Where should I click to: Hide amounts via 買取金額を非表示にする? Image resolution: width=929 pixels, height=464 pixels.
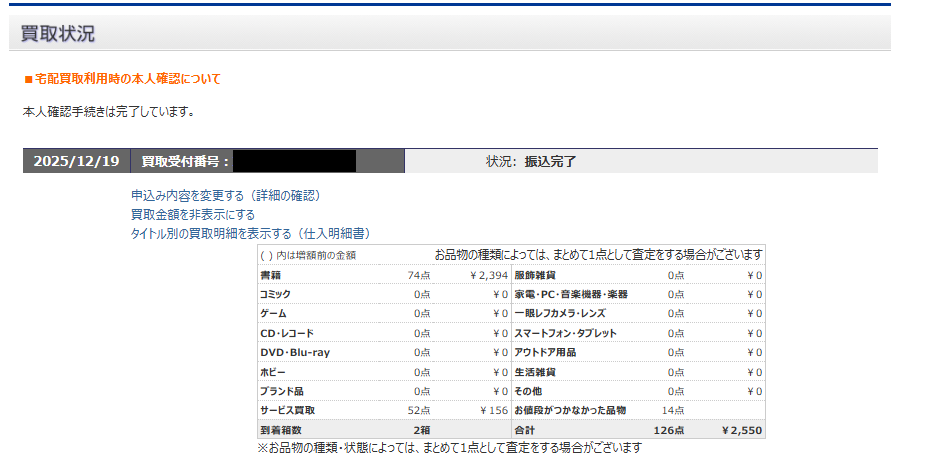click(x=193, y=215)
